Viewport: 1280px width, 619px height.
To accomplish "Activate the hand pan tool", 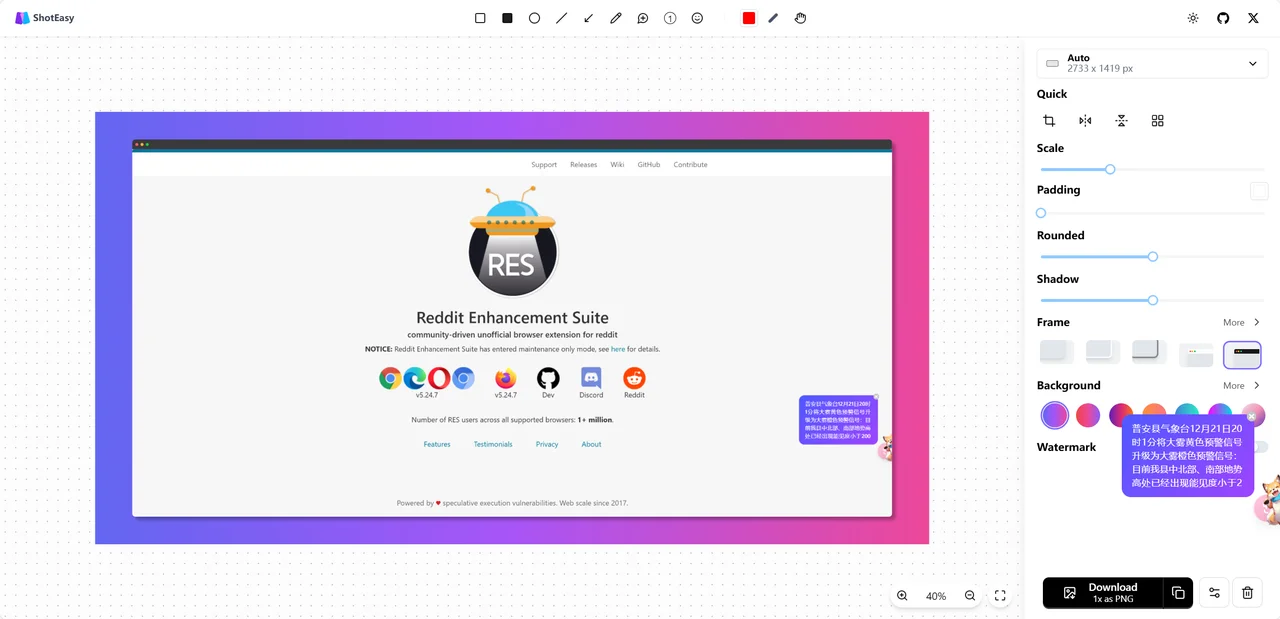I will click(801, 18).
